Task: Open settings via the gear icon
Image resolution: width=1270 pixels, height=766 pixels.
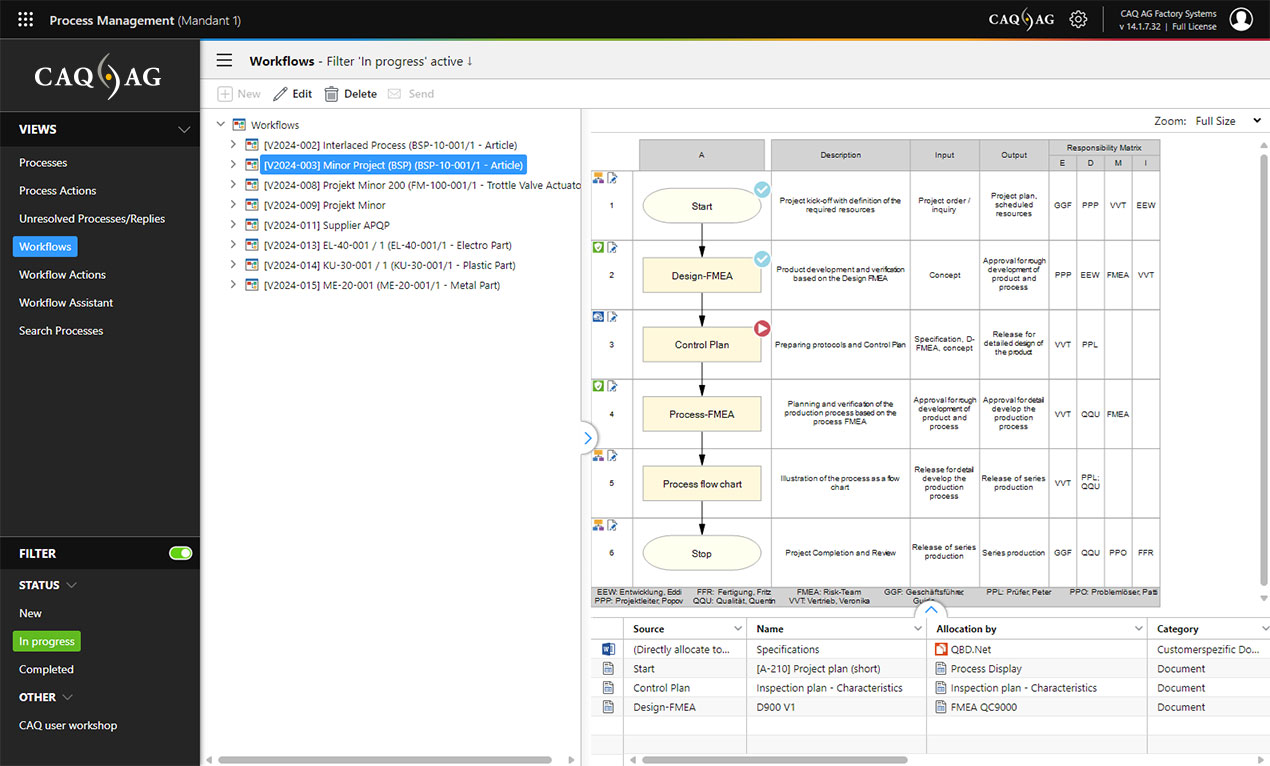Action: tap(1078, 20)
